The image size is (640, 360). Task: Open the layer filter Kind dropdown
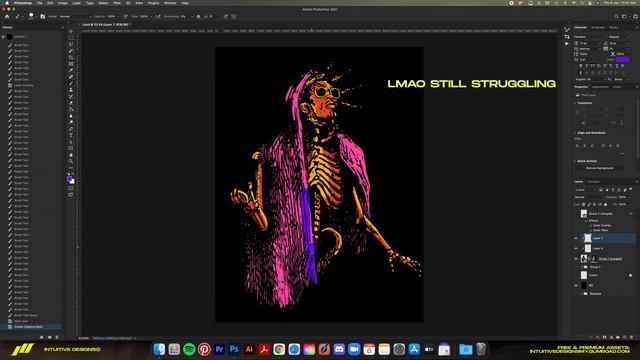[585, 190]
